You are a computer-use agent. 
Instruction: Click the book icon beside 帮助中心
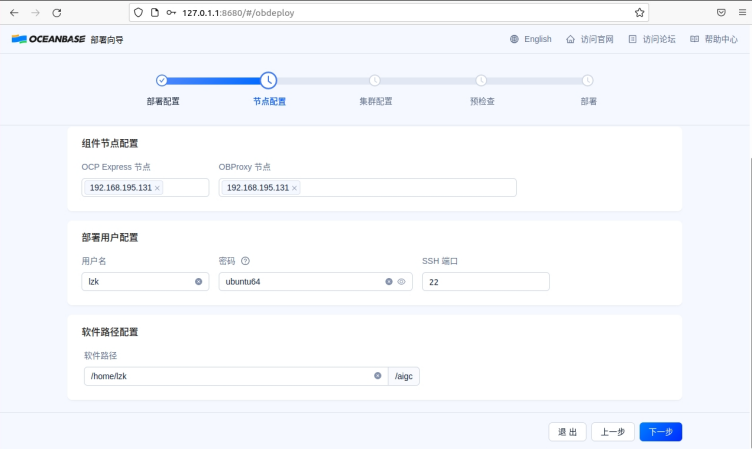[x=694, y=39]
